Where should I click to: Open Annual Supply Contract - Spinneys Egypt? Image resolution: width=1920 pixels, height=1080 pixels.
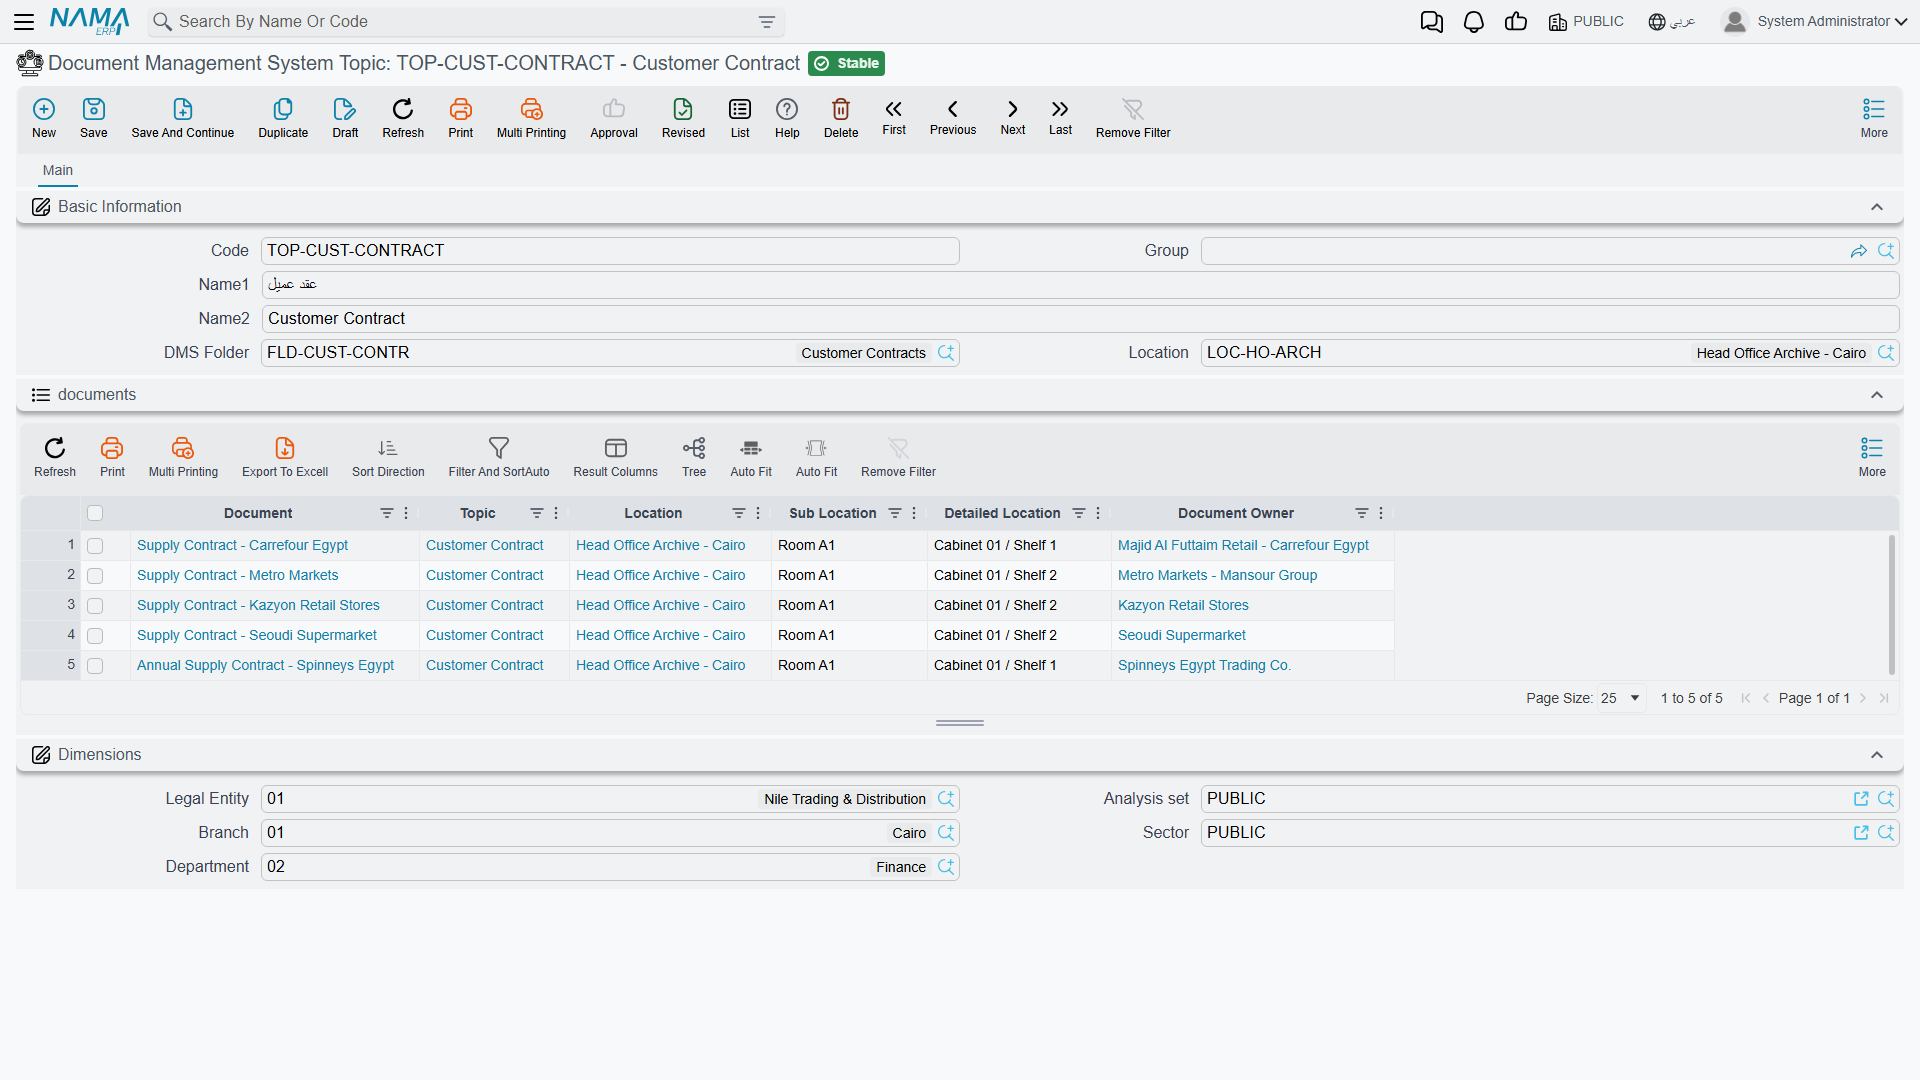pos(265,665)
